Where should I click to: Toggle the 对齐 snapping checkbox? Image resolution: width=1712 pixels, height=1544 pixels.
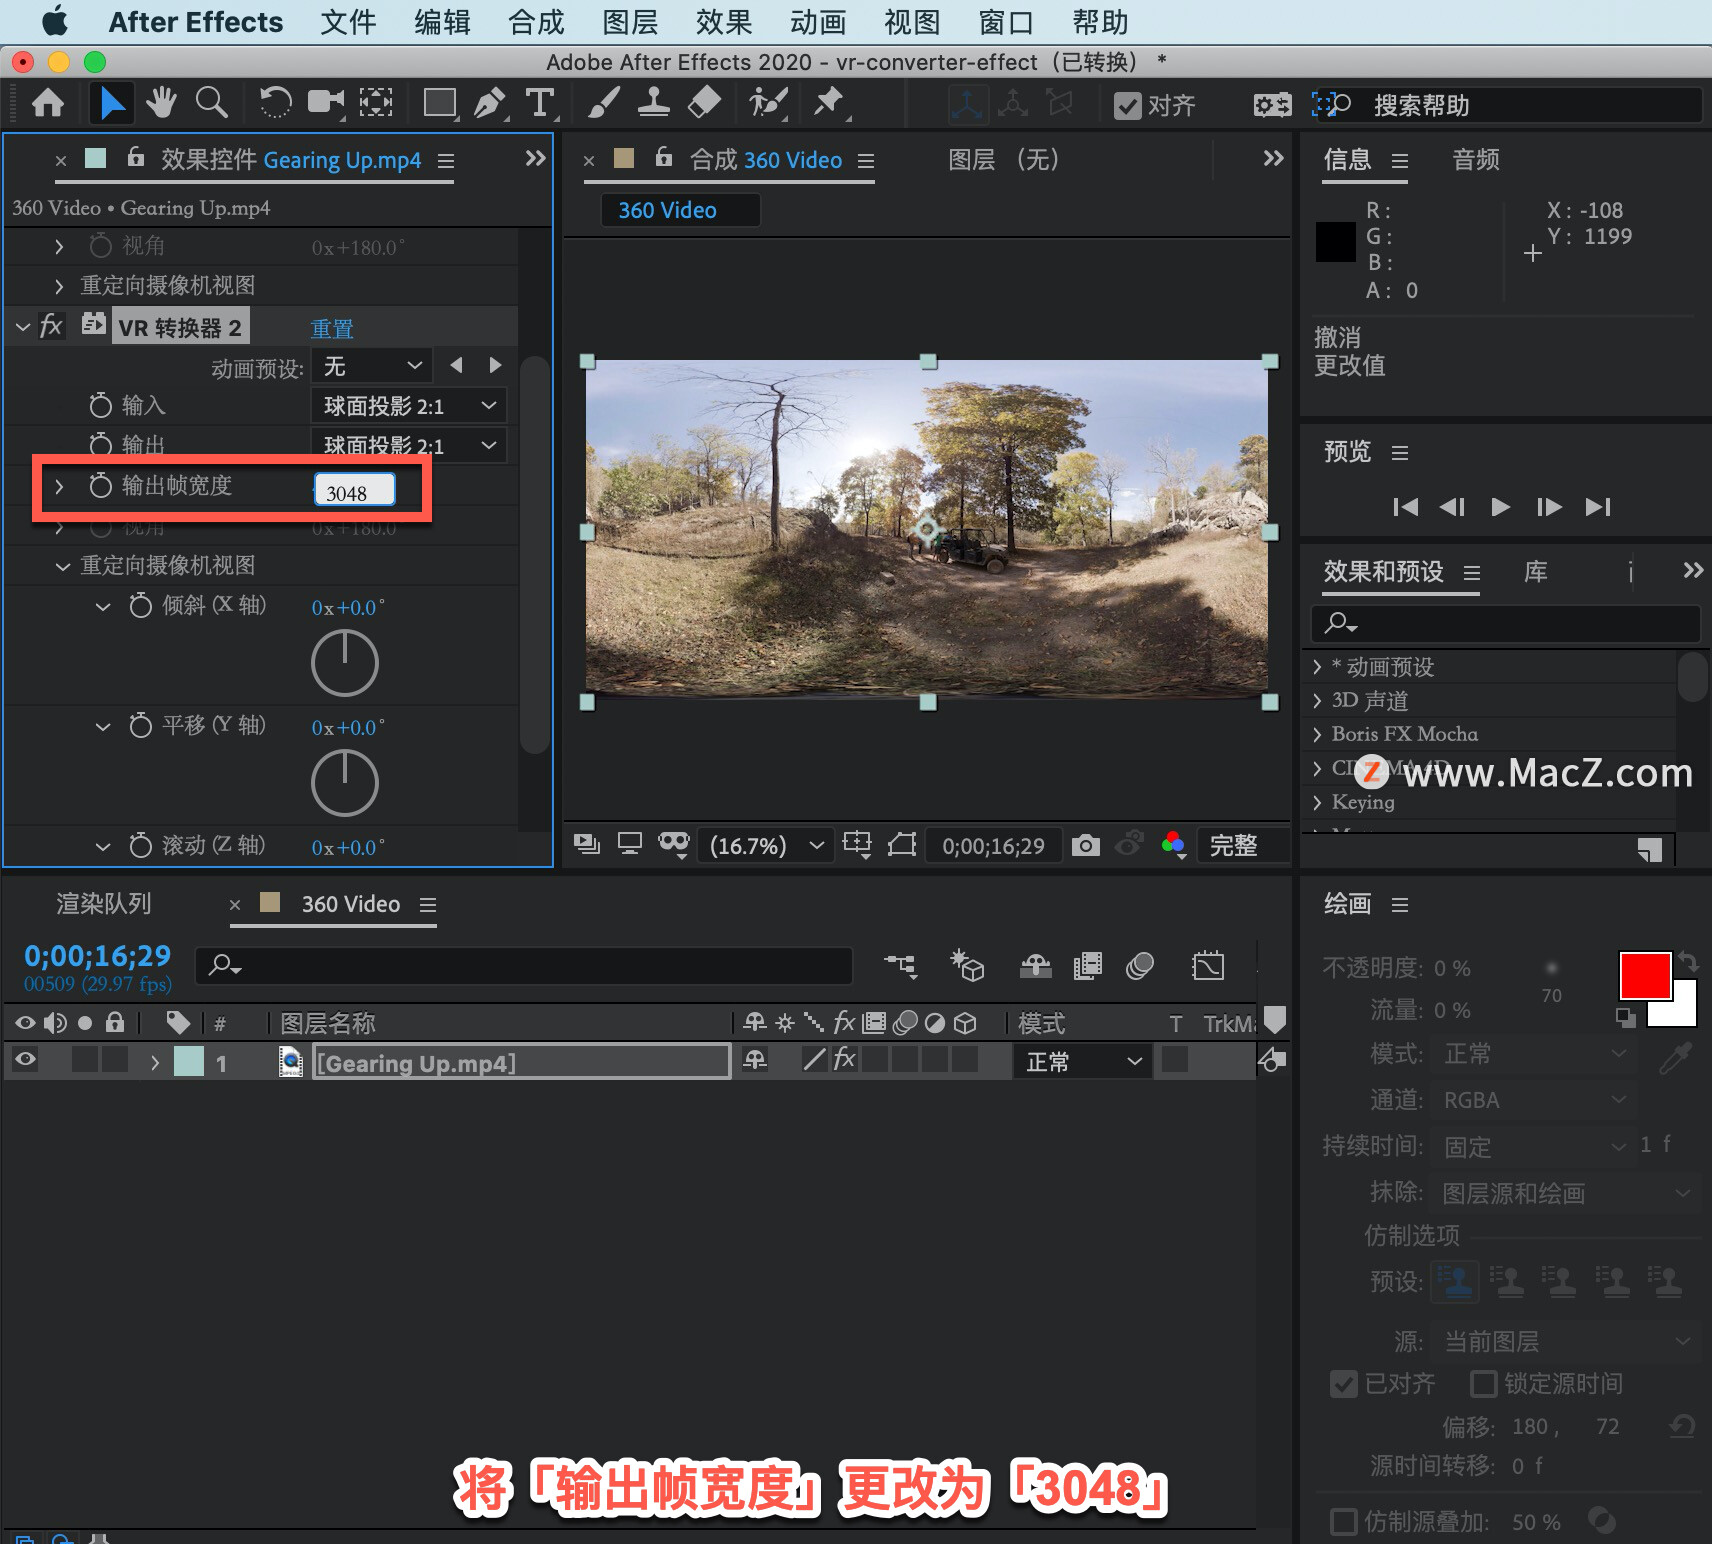pos(1128,106)
